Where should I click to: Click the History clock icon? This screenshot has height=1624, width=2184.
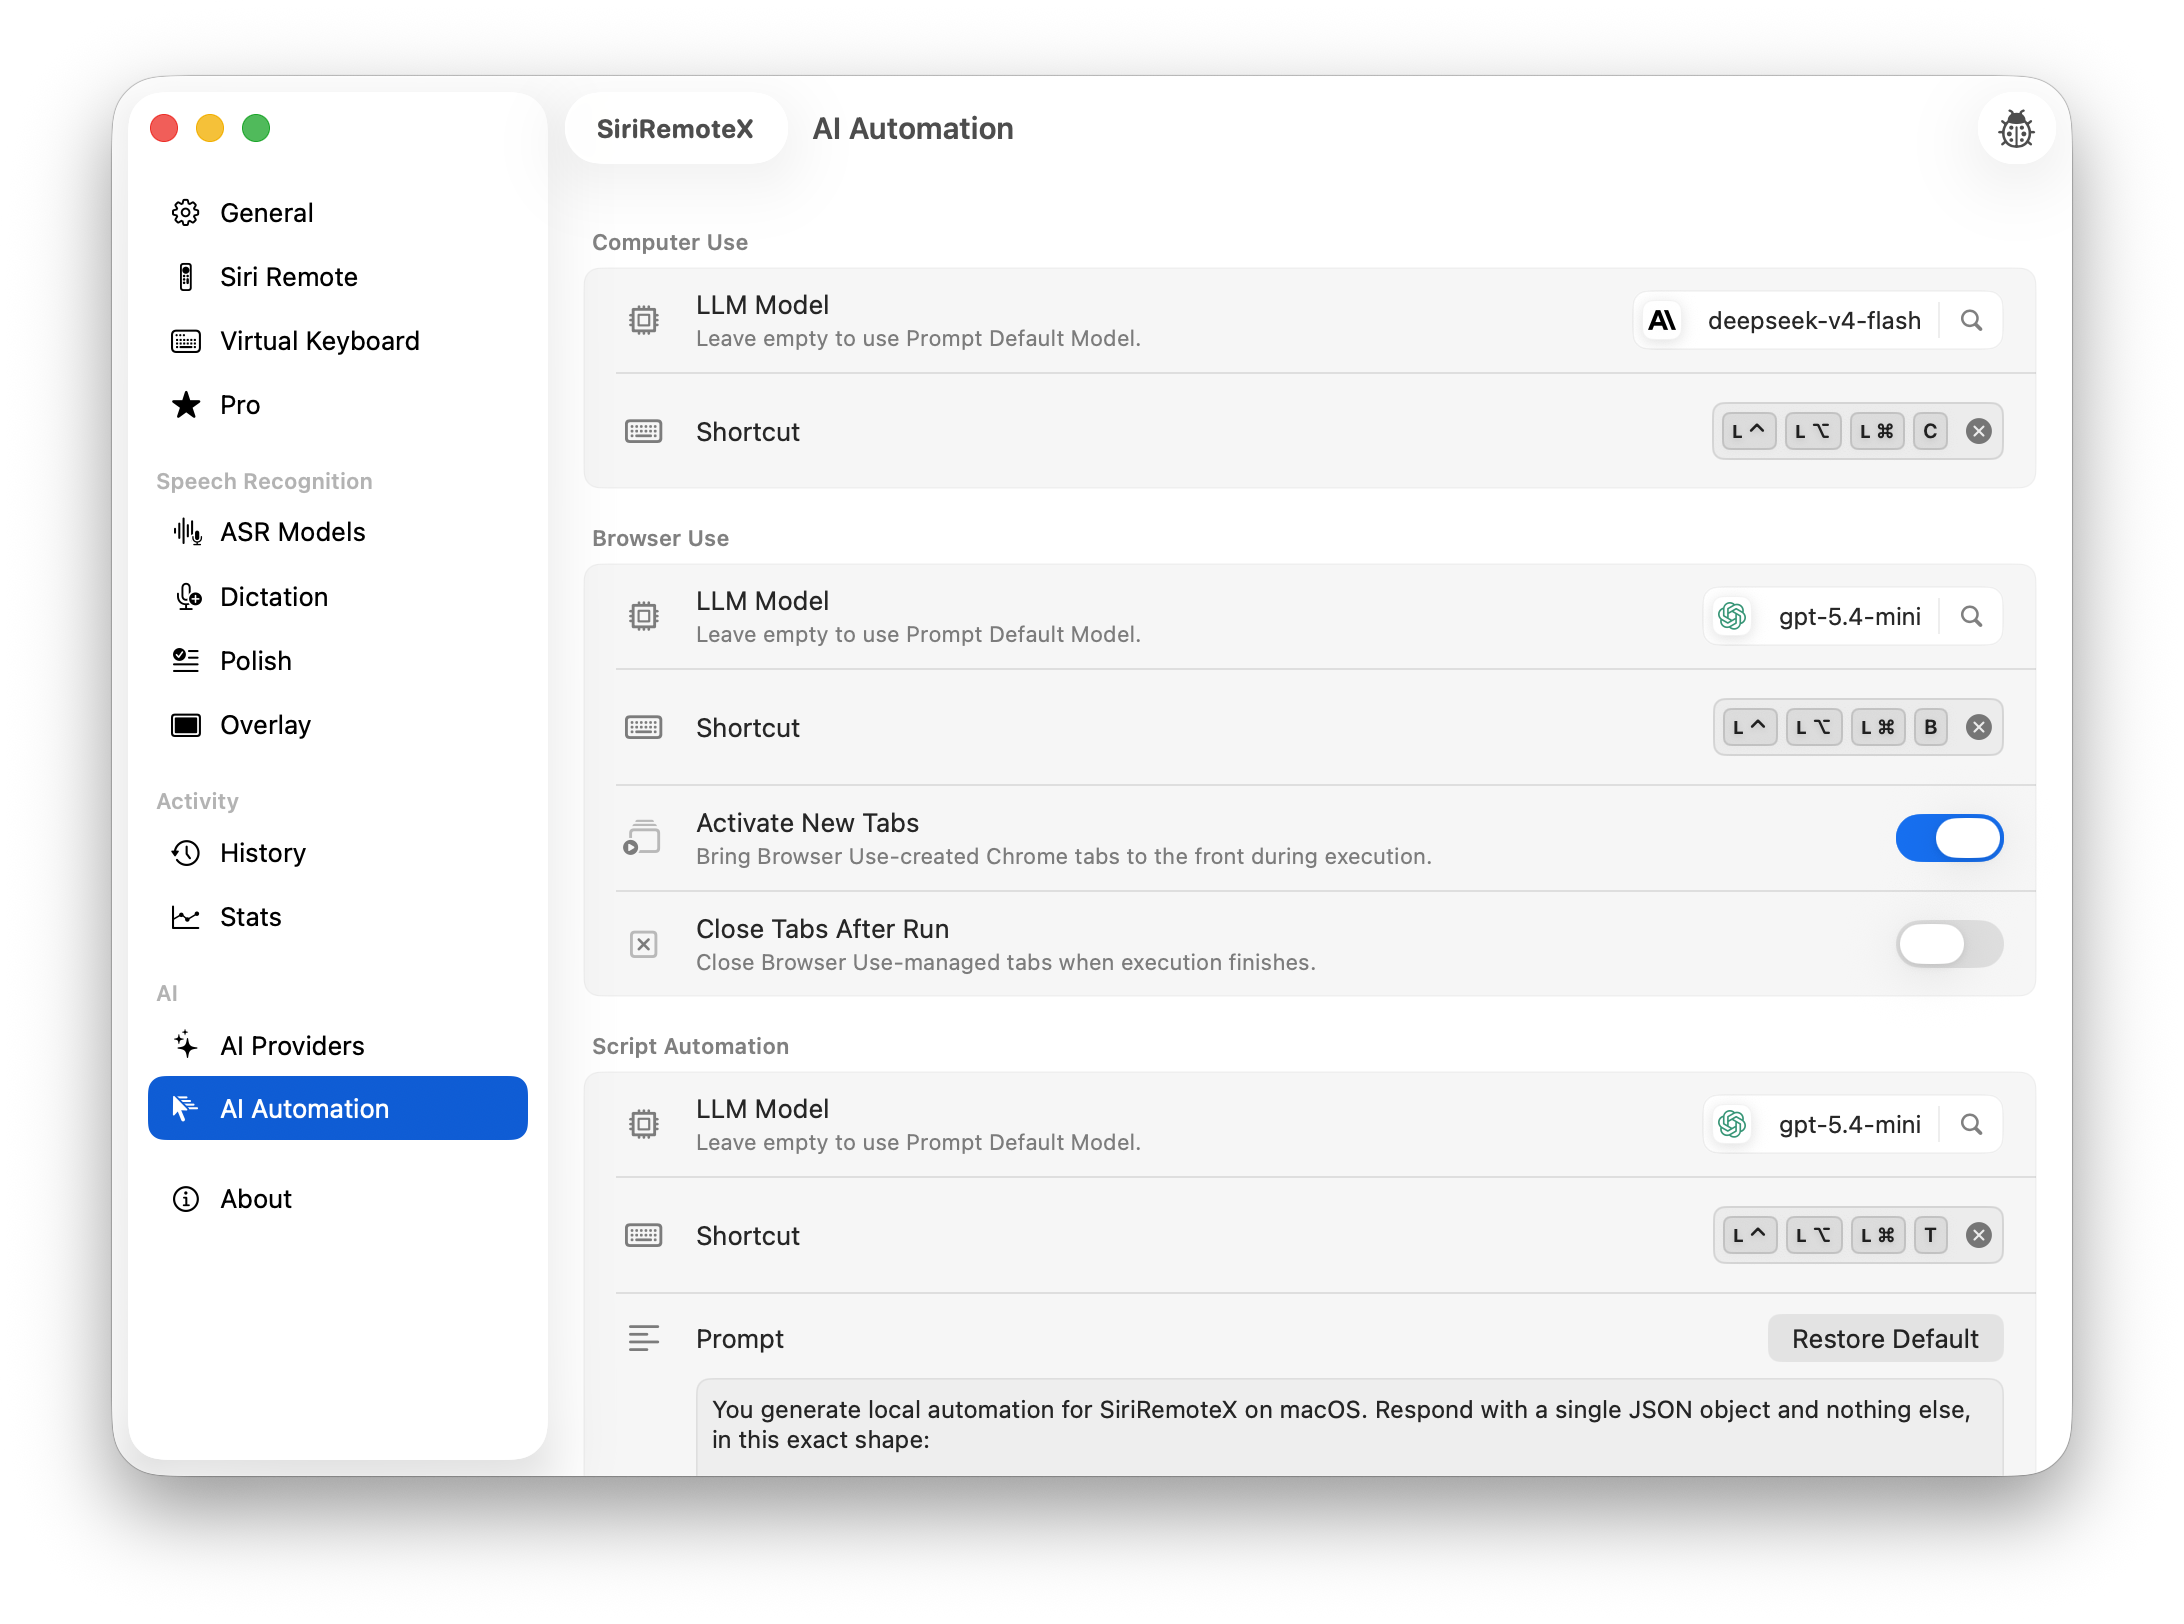(x=186, y=853)
